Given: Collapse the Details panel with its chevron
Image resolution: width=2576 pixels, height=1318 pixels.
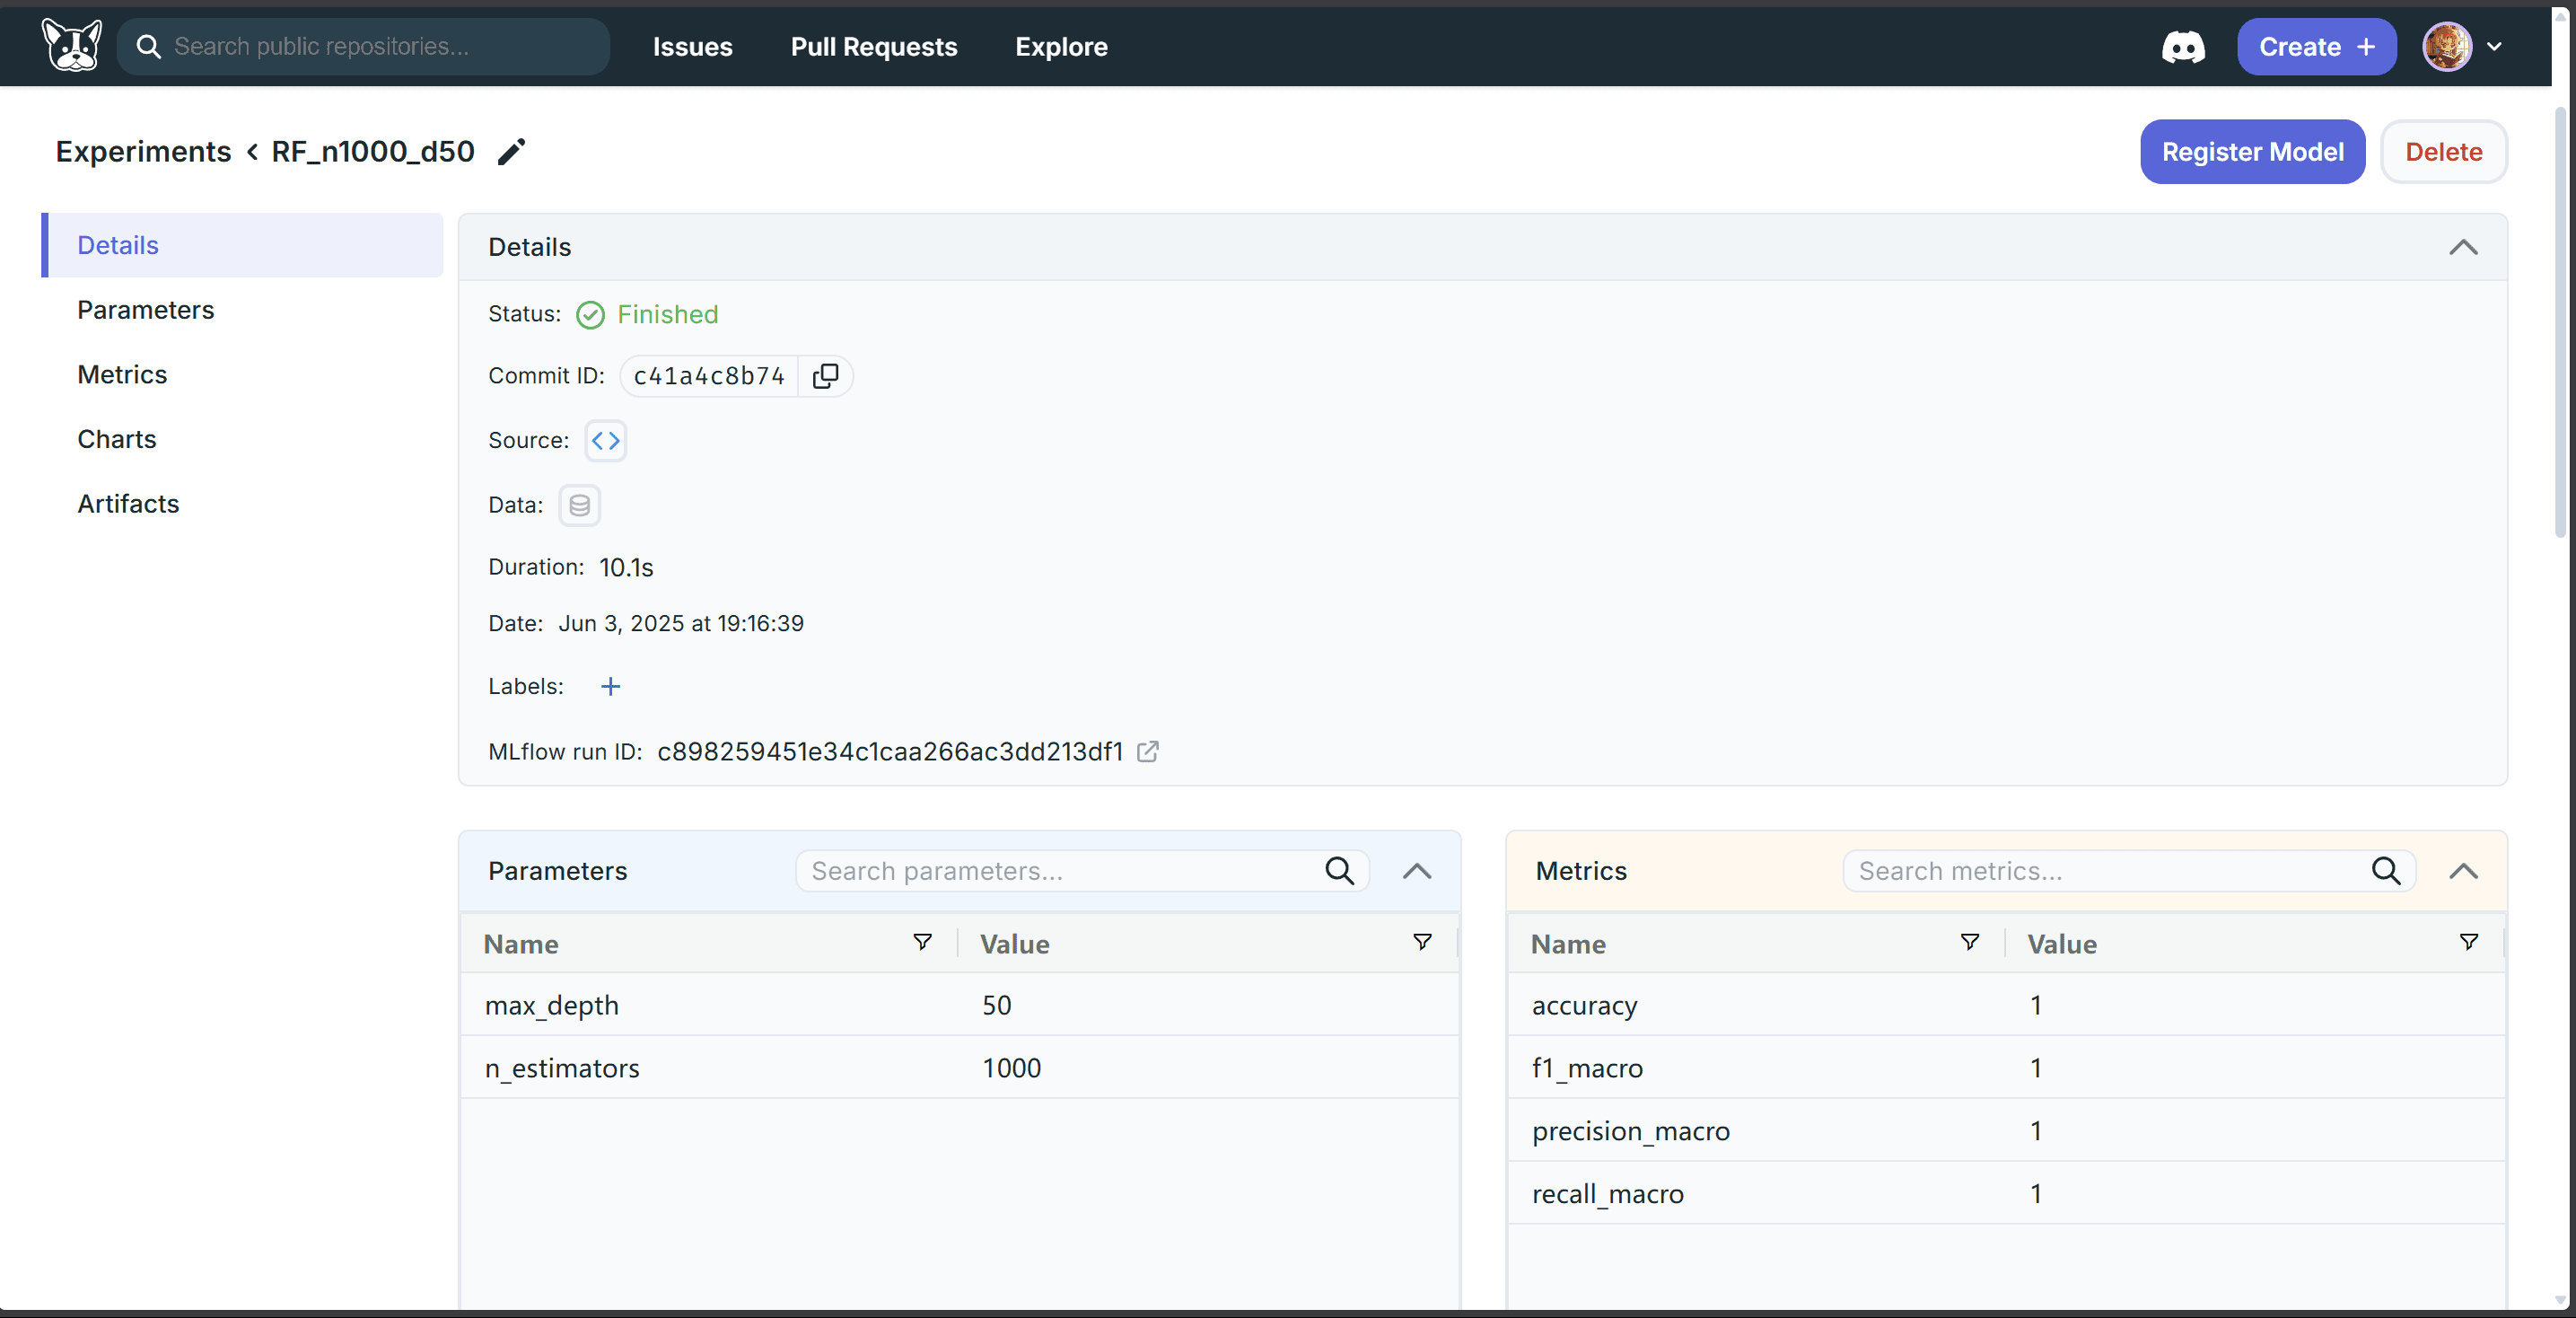Looking at the screenshot, I should [2464, 248].
